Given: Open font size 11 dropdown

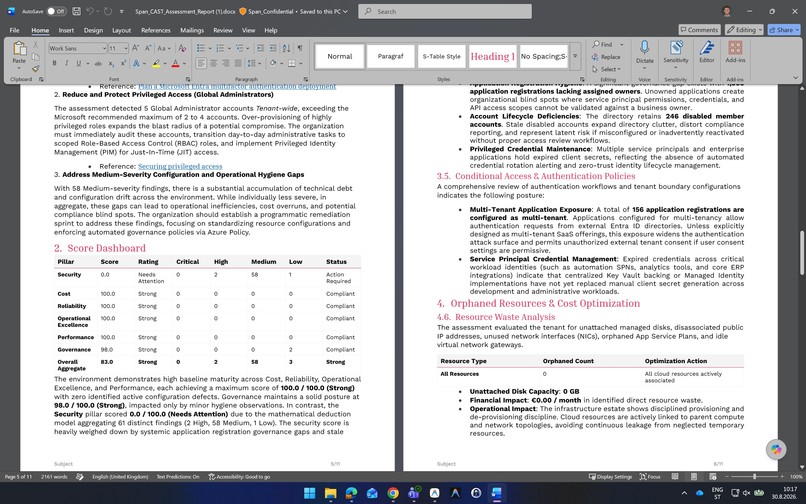Looking at the screenshot, I should coord(126,48).
